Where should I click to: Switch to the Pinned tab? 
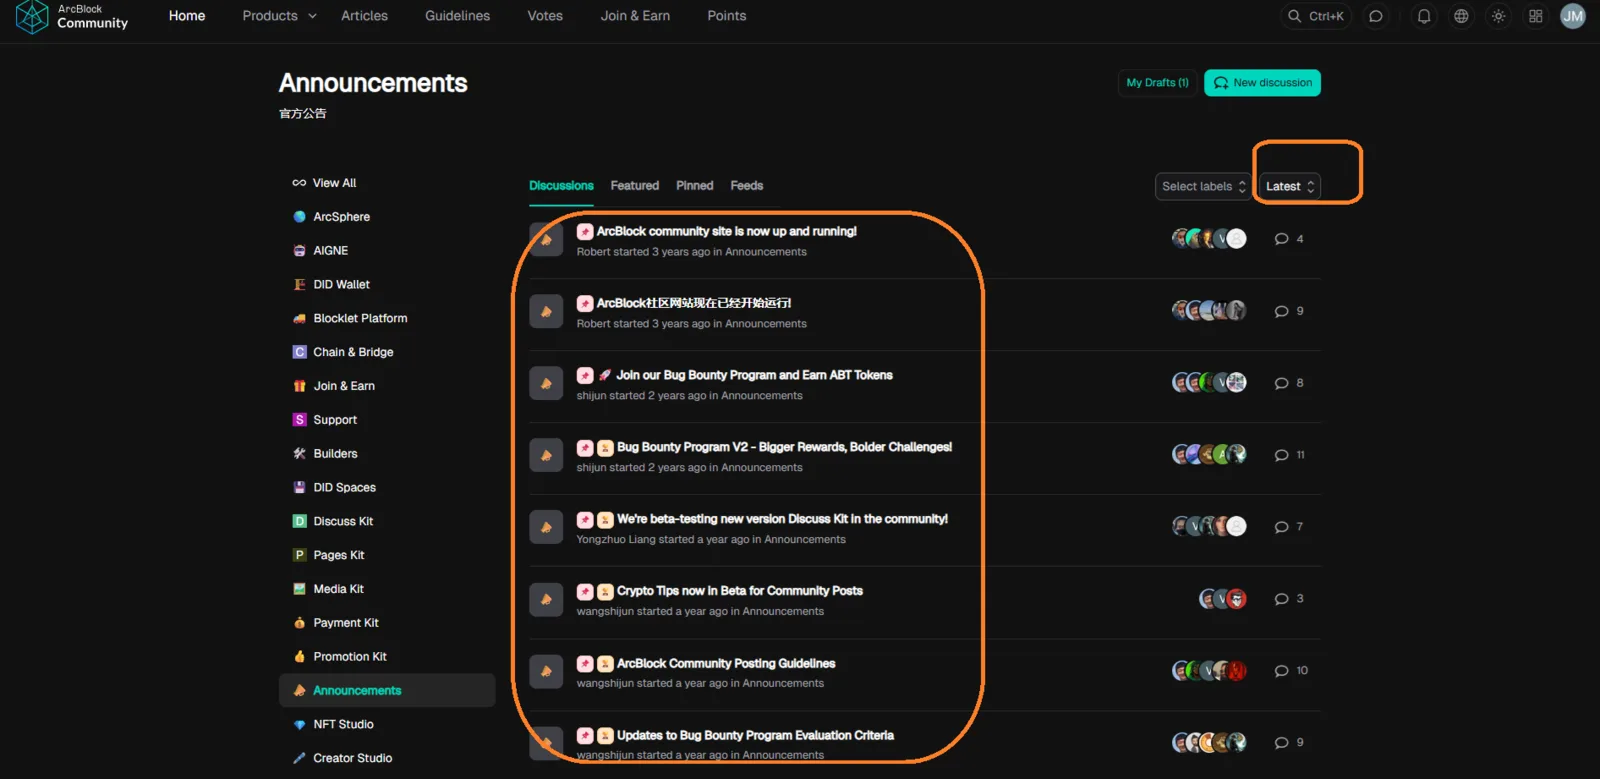pyautogui.click(x=695, y=186)
